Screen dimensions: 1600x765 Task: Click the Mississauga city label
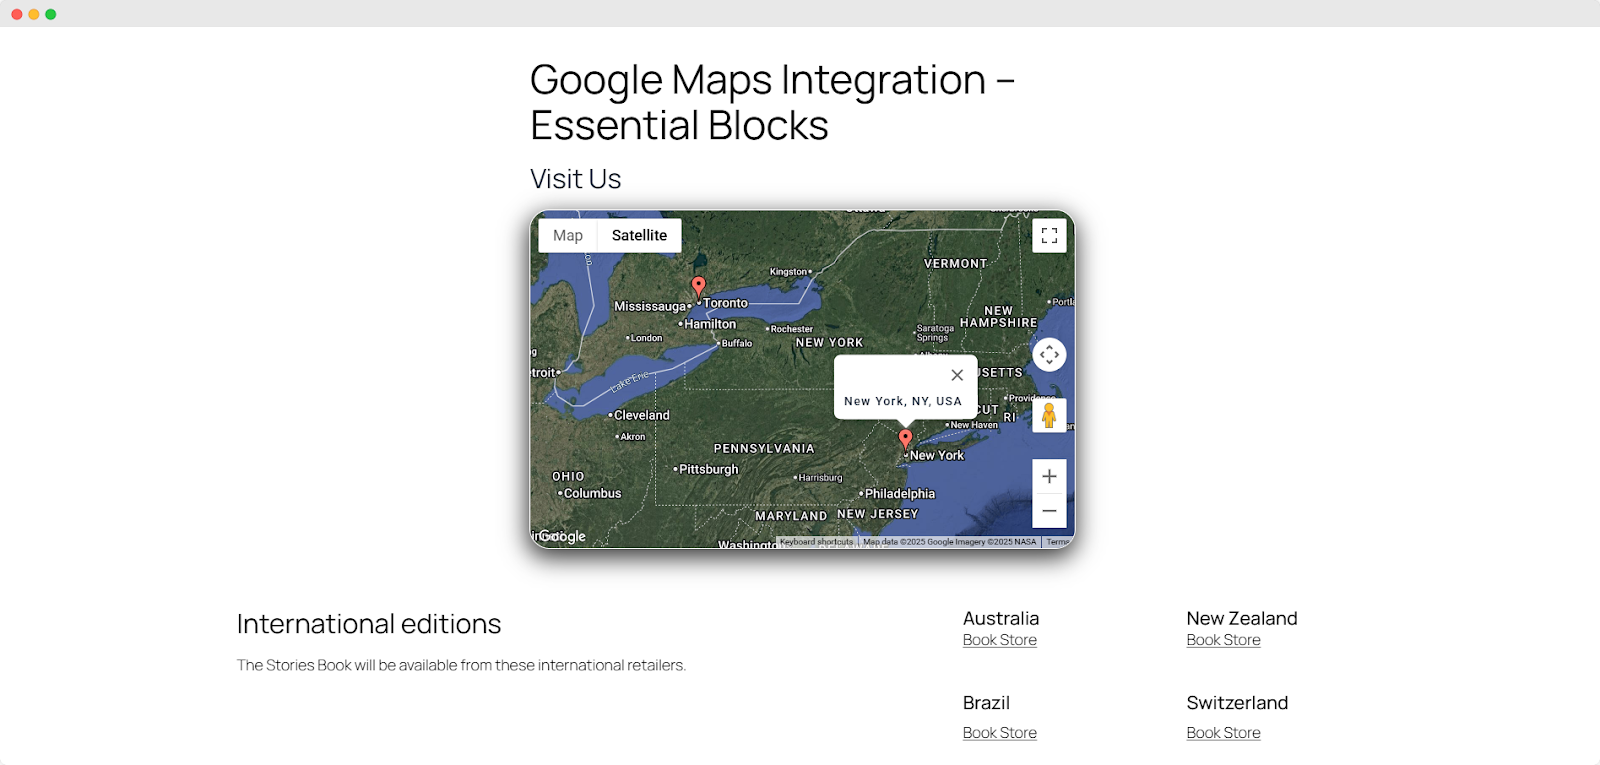[650, 306]
